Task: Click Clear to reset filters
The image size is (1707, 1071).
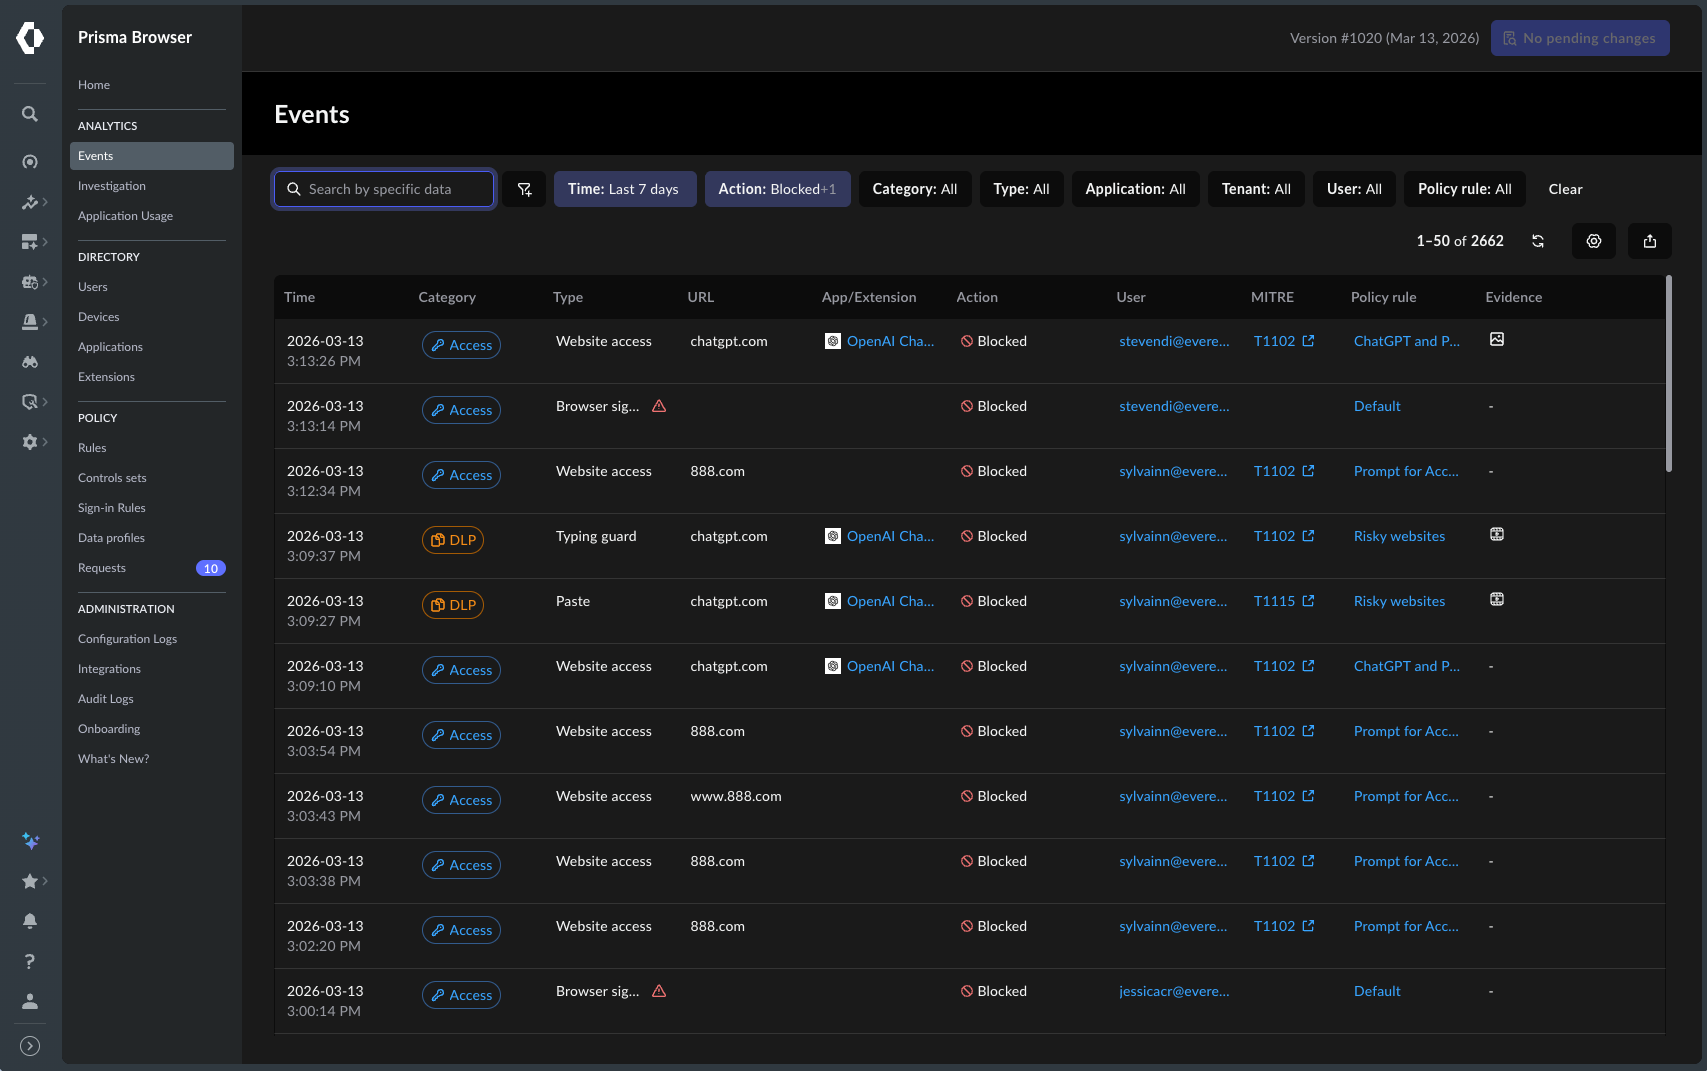Action: 1565,189
